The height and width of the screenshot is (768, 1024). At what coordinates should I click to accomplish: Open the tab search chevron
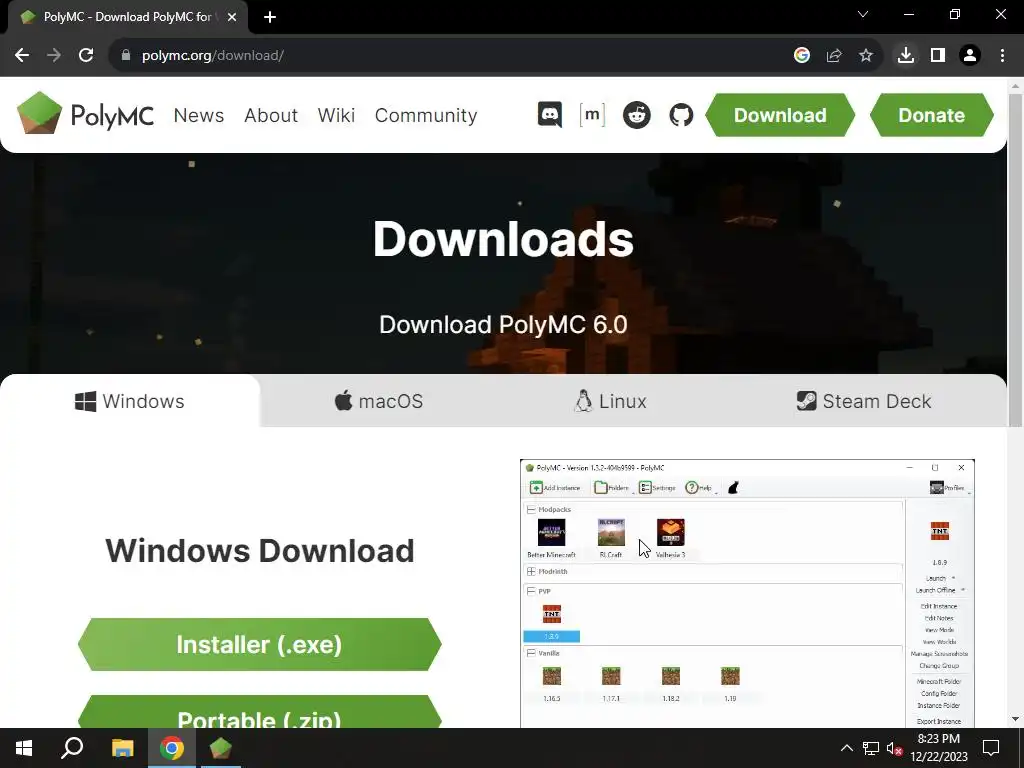click(x=863, y=14)
